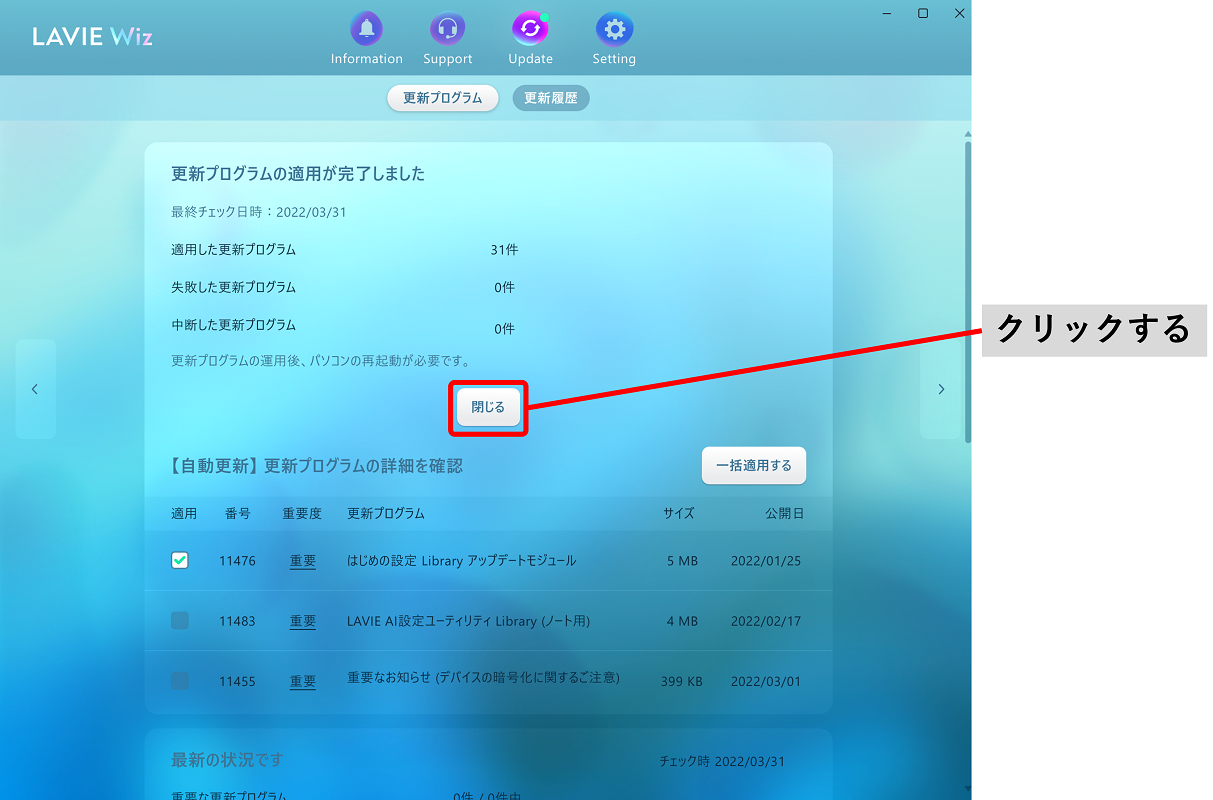The width and height of the screenshot is (1213, 800).
Task: Click scrollbar up arrow
Action: click(x=967, y=133)
